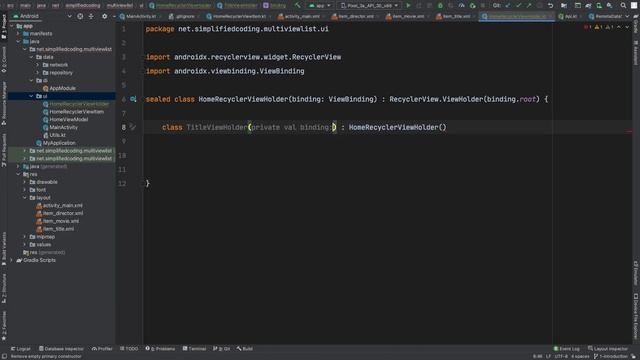Screen dimensions: 640x360
Task: Switch to item_movie.xml editor tab
Action: coord(407,16)
